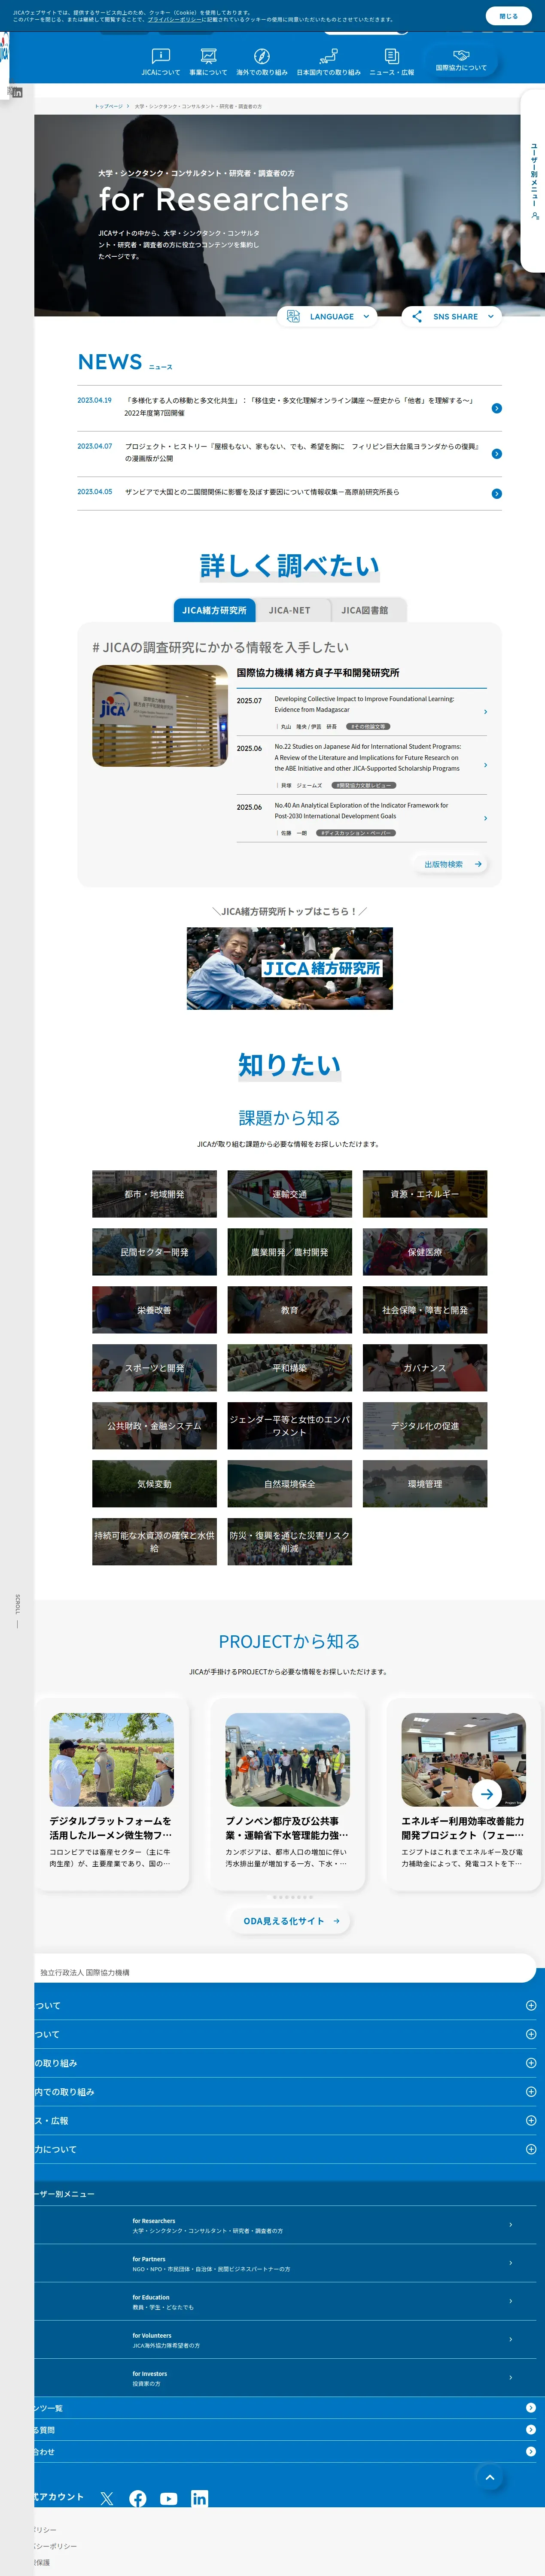
Task: Open the デジタル化の促進 topic tile
Action: point(425,1426)
